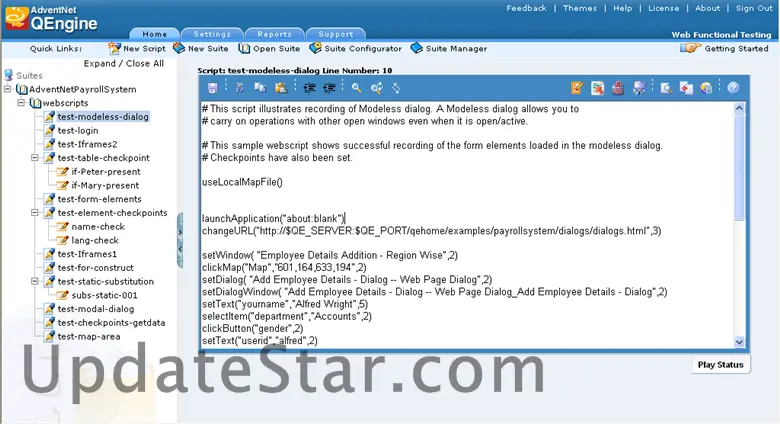780x424 pixels.
Task: Select the test-map-area script
Action: [89, 336]
